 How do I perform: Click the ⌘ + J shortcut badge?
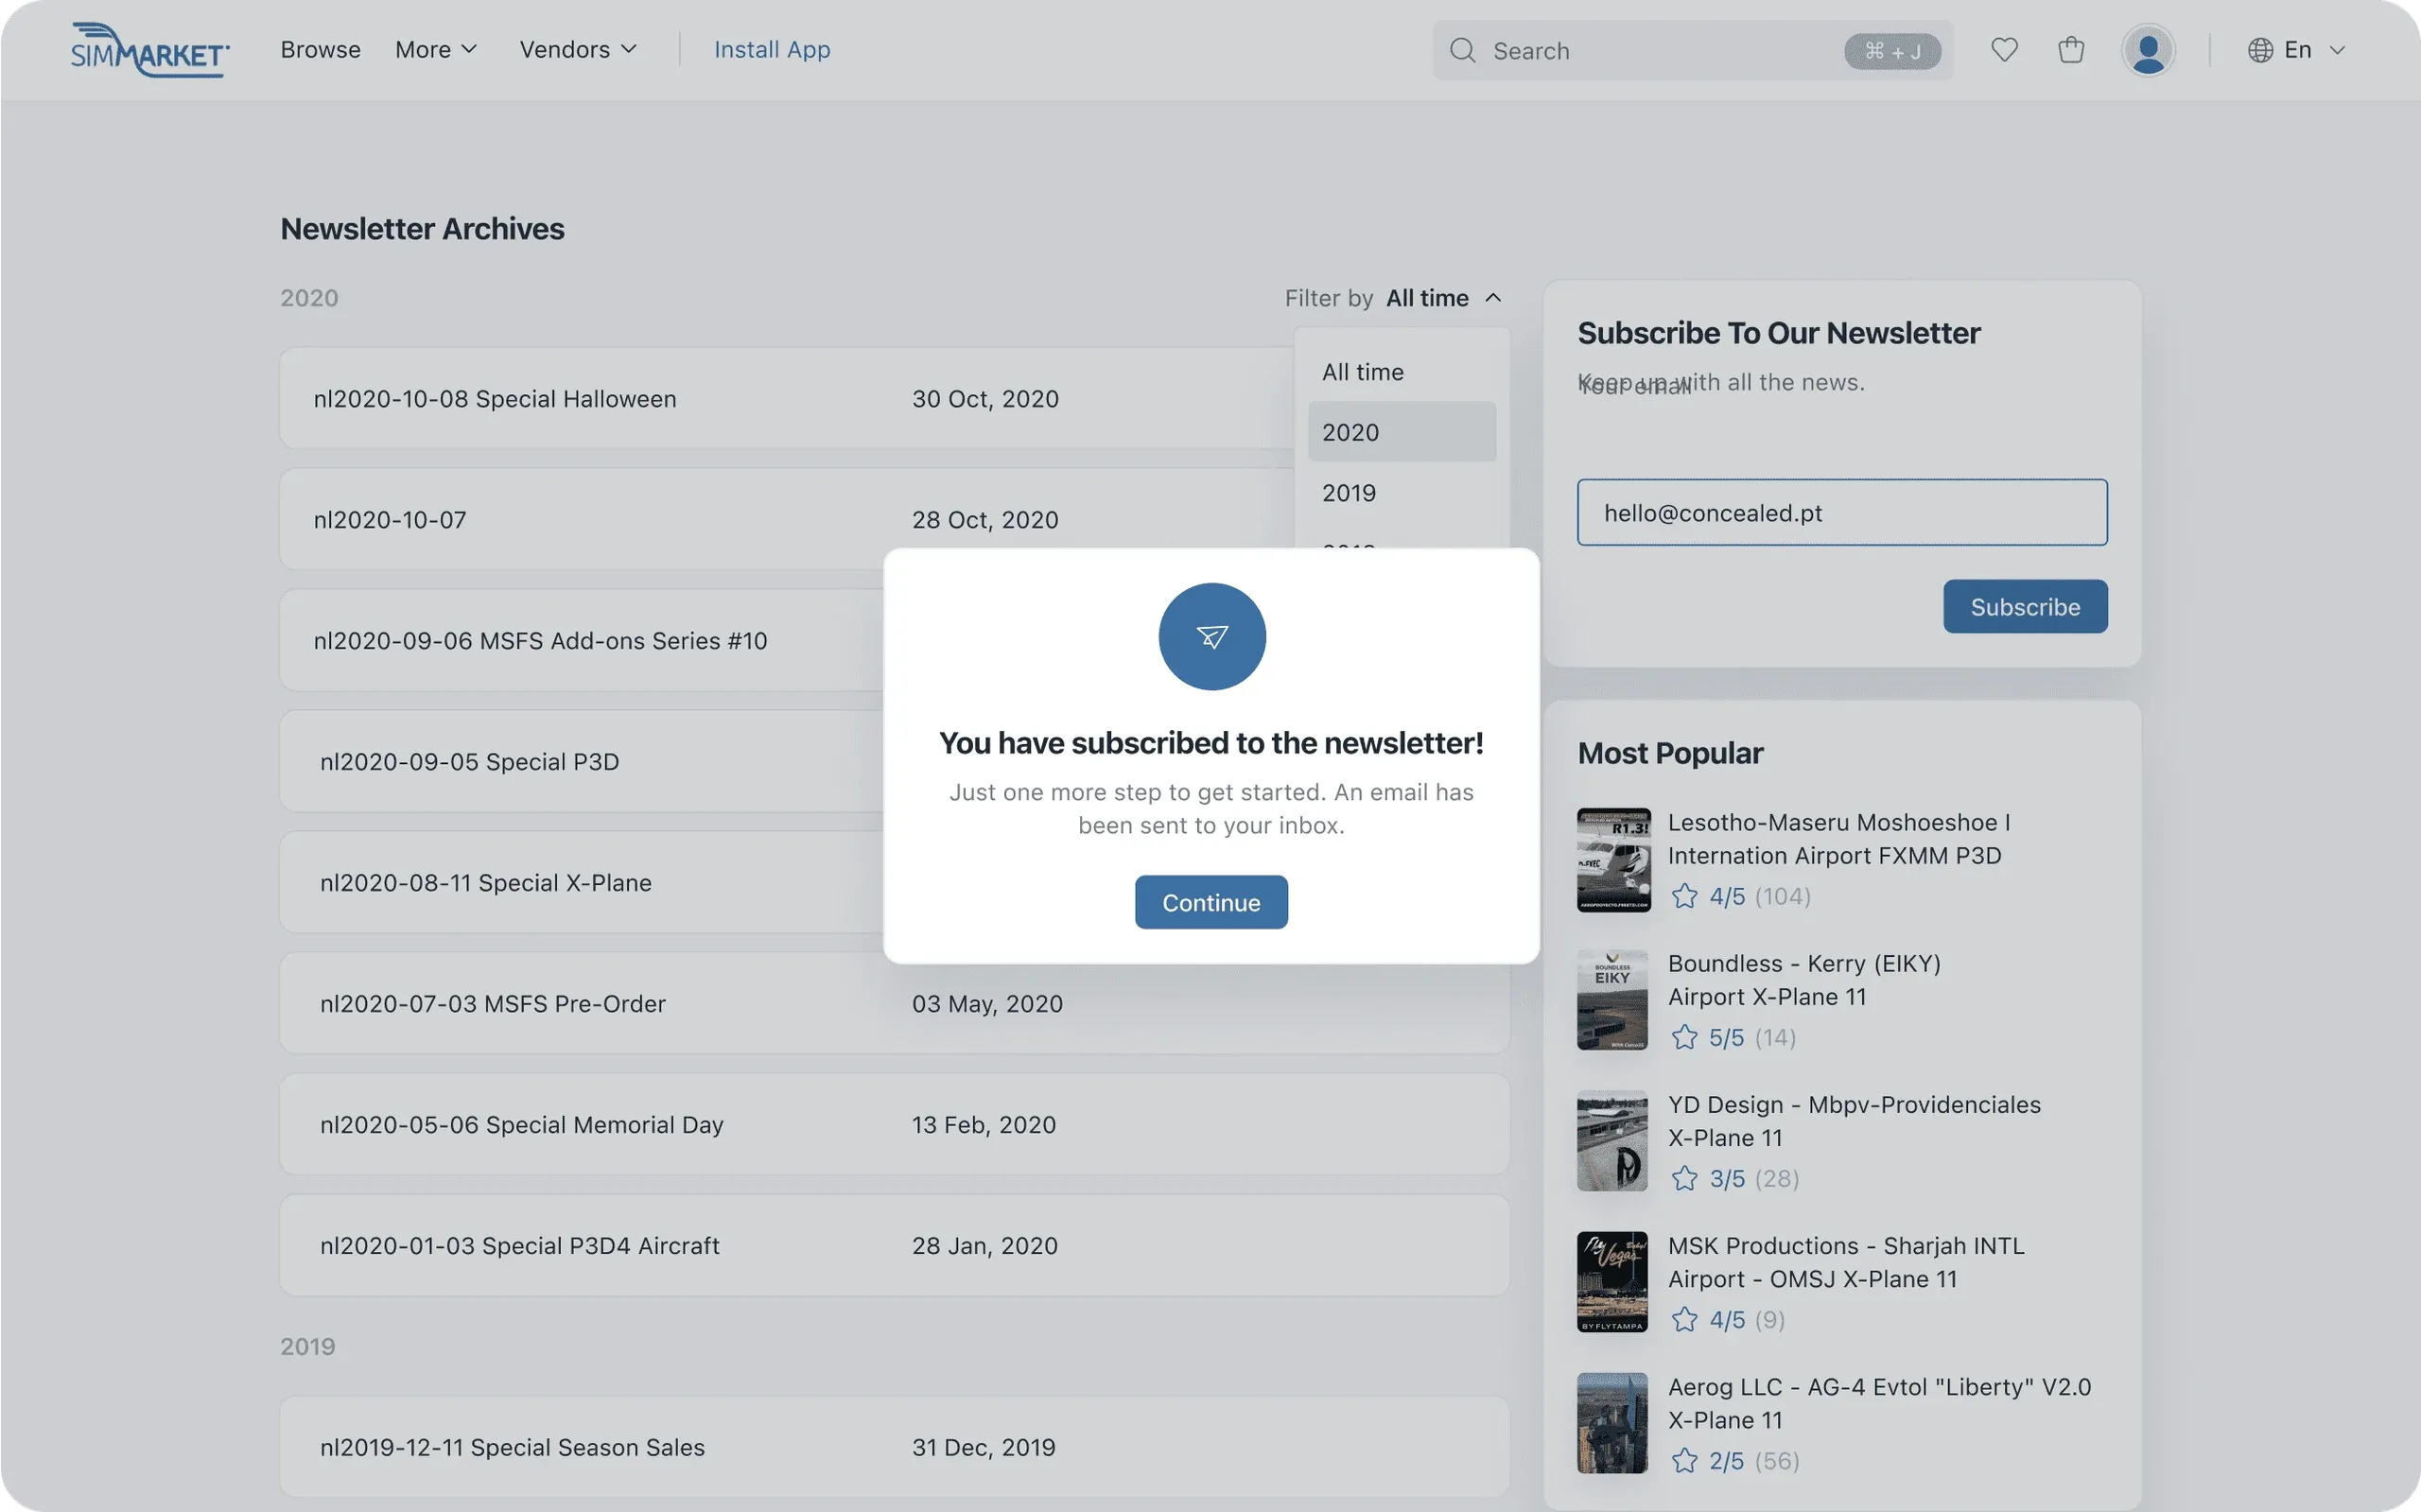[x=1892, y=51]
